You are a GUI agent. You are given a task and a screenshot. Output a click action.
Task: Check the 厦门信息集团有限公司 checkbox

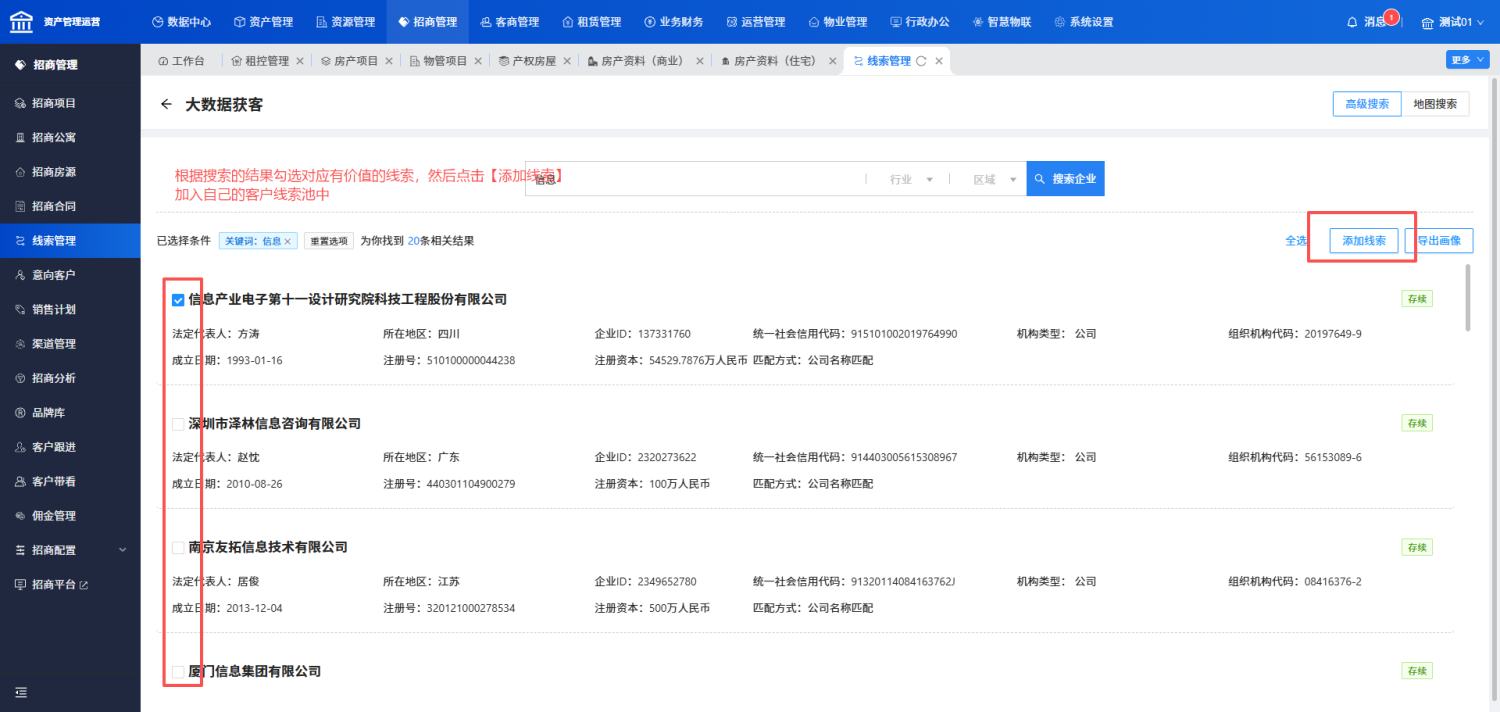(x=178, y=672)
